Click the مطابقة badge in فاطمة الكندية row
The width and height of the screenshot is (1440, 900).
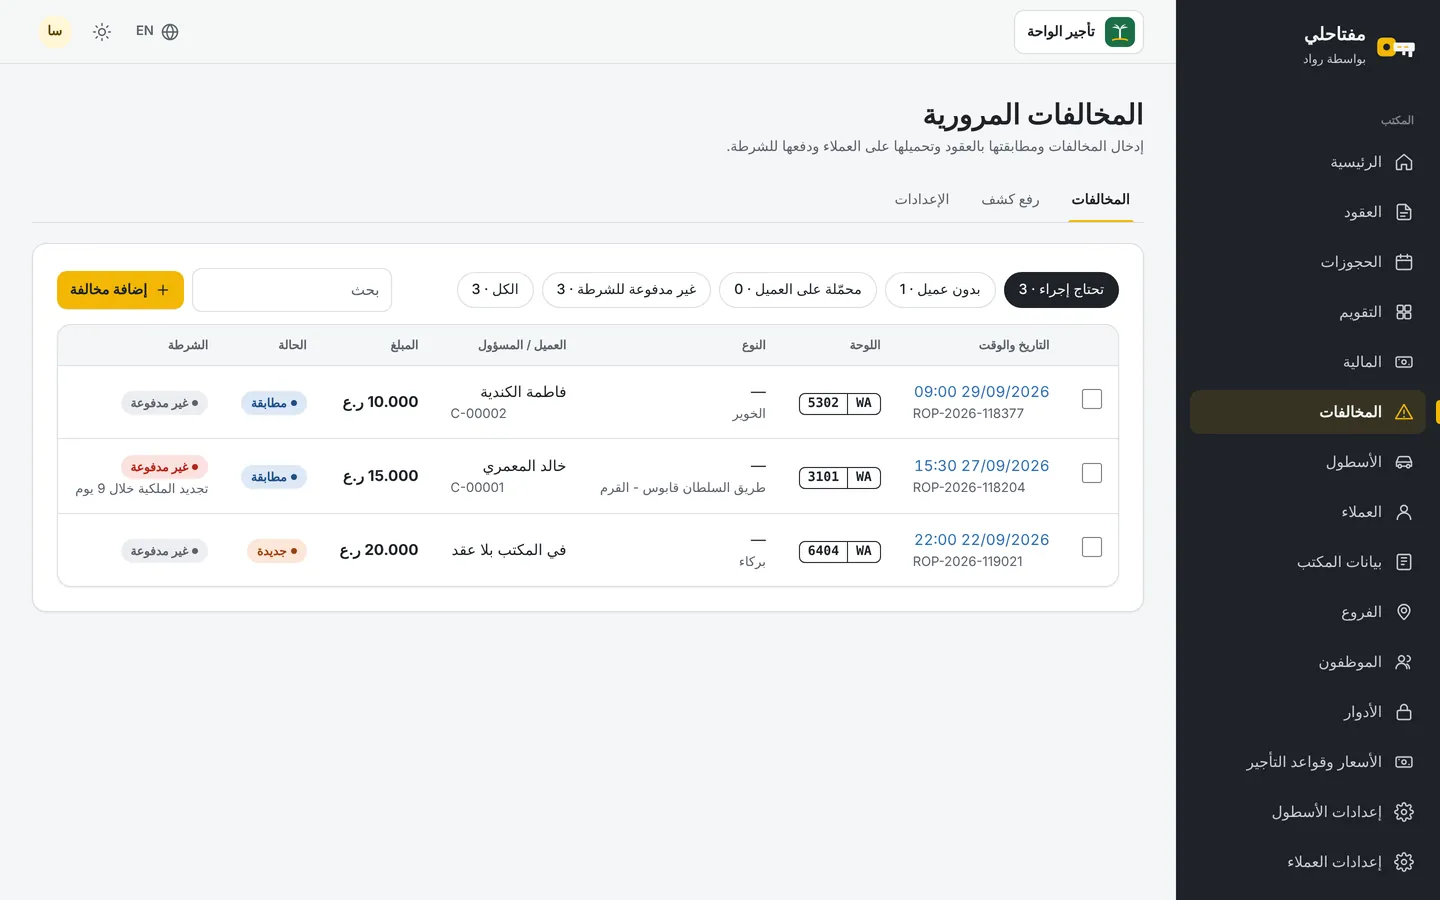coord(274,403)
